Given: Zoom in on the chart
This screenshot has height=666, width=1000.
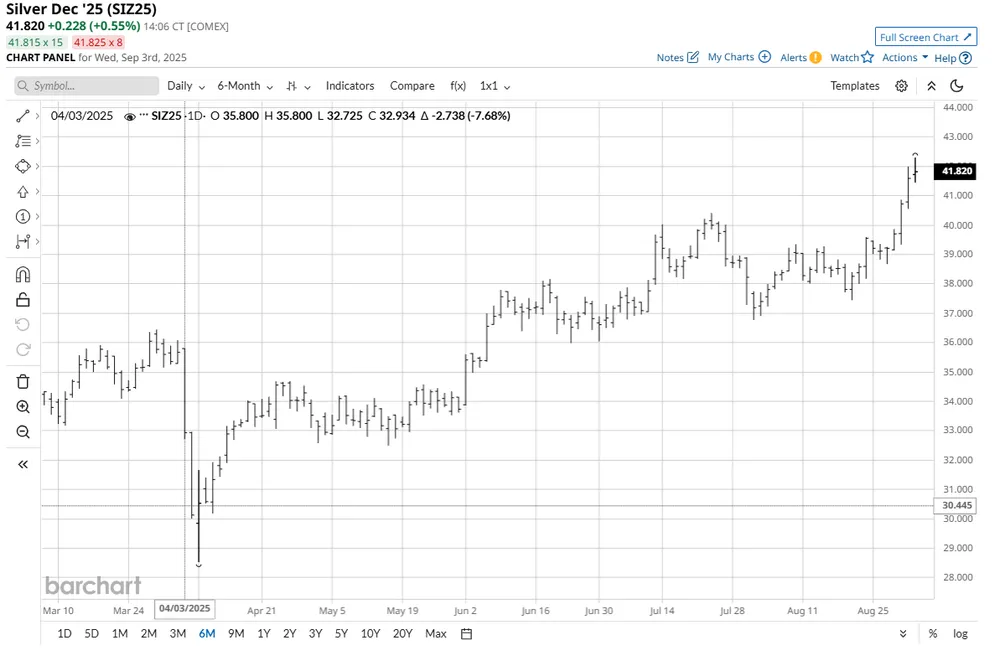Looking at the screenshot, I should 22,407.
